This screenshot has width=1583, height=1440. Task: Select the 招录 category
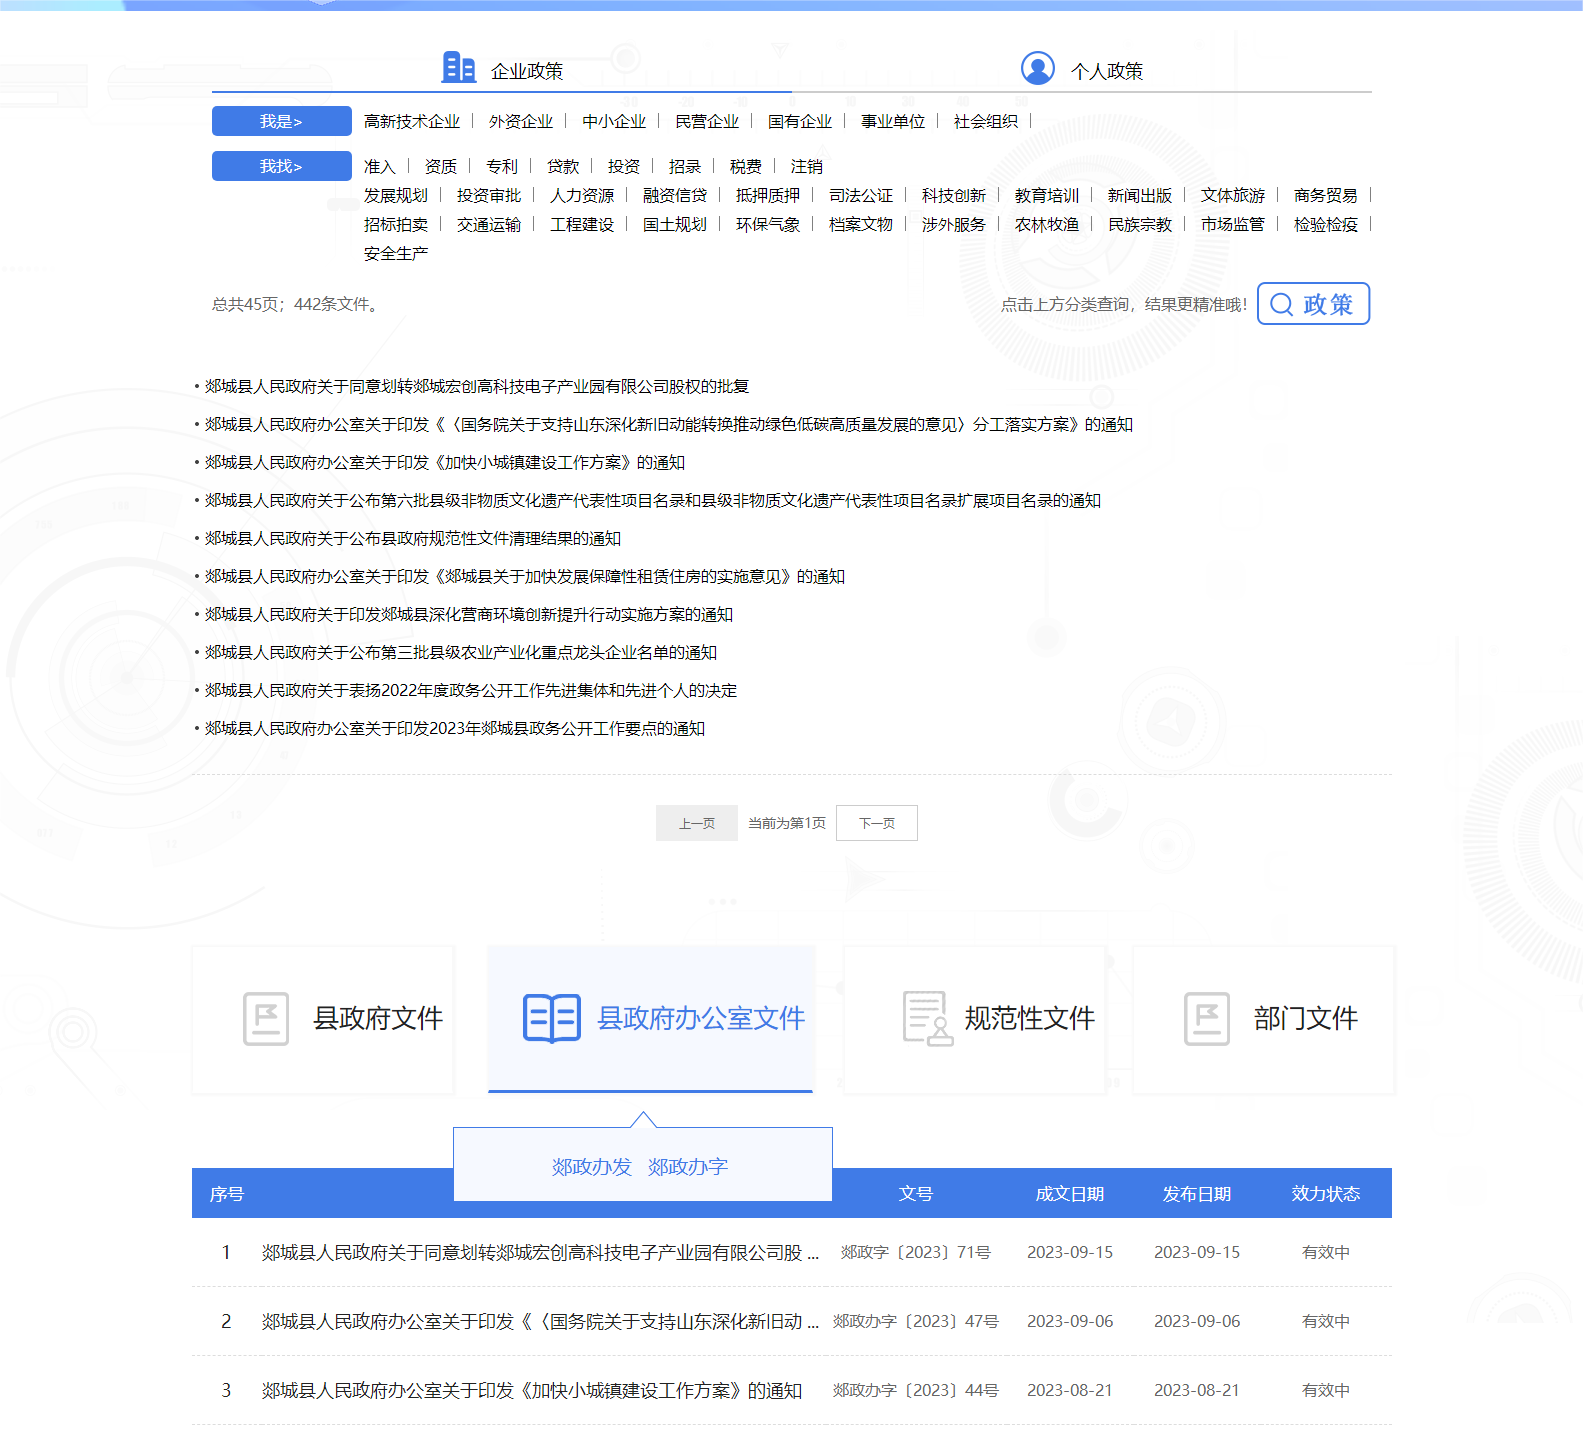[x=685, y=166]
